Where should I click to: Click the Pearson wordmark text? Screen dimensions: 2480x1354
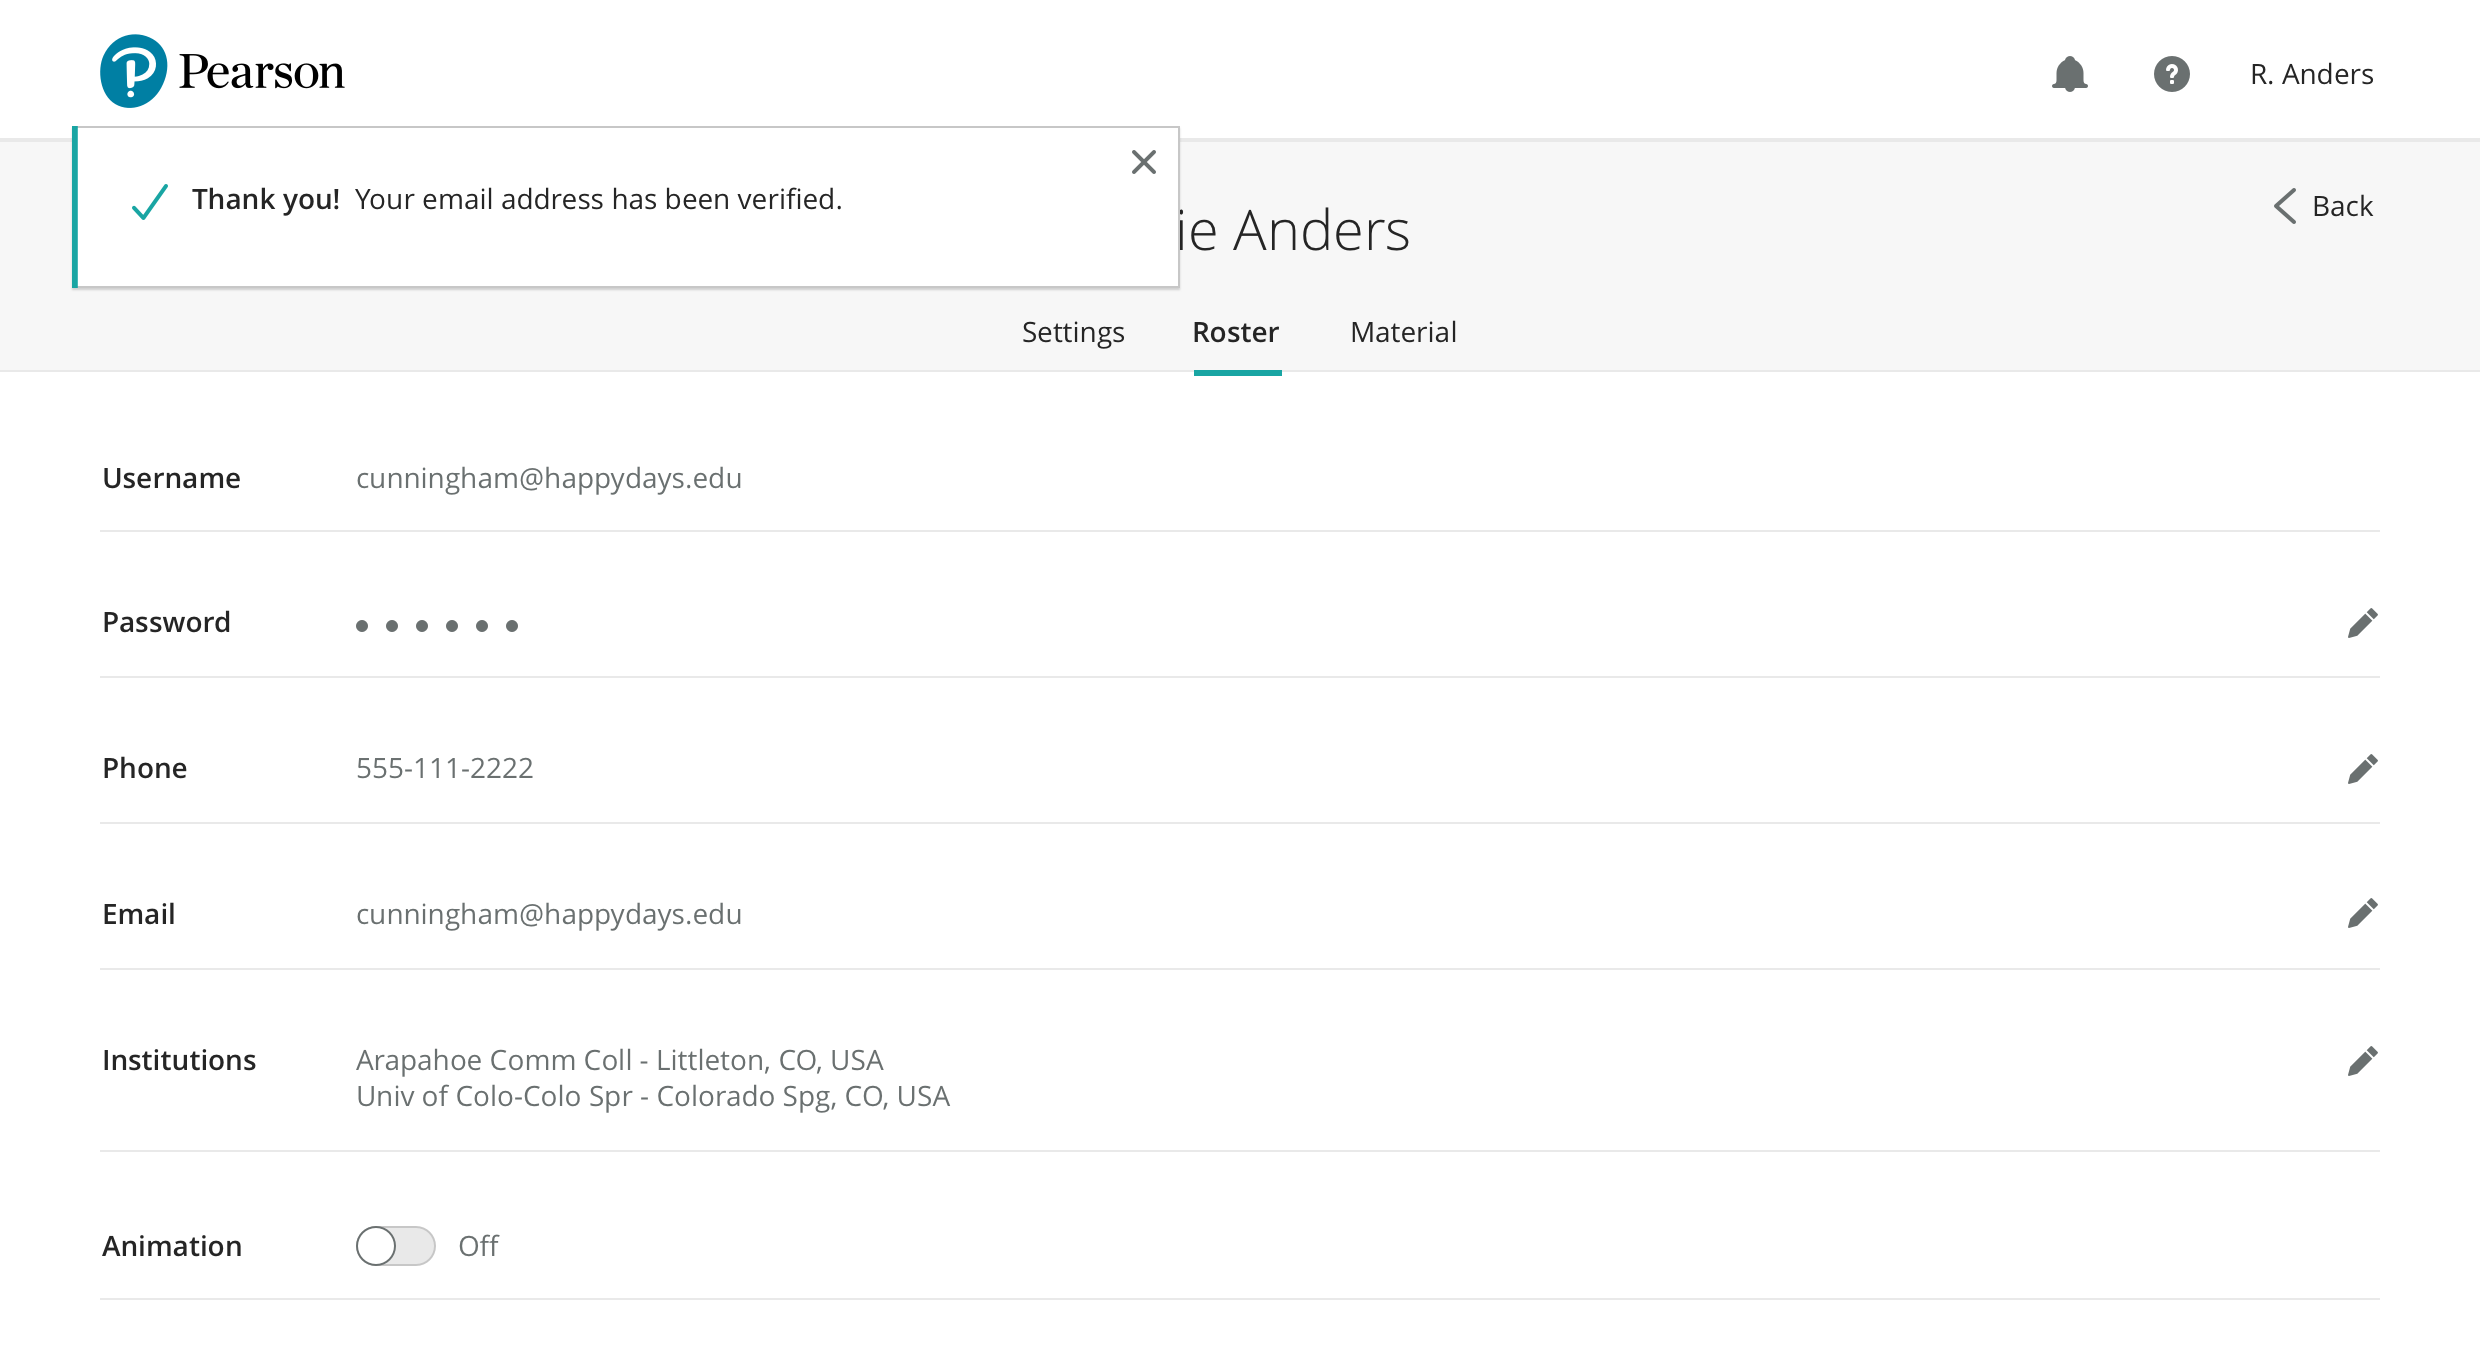[x=261, y=72]
